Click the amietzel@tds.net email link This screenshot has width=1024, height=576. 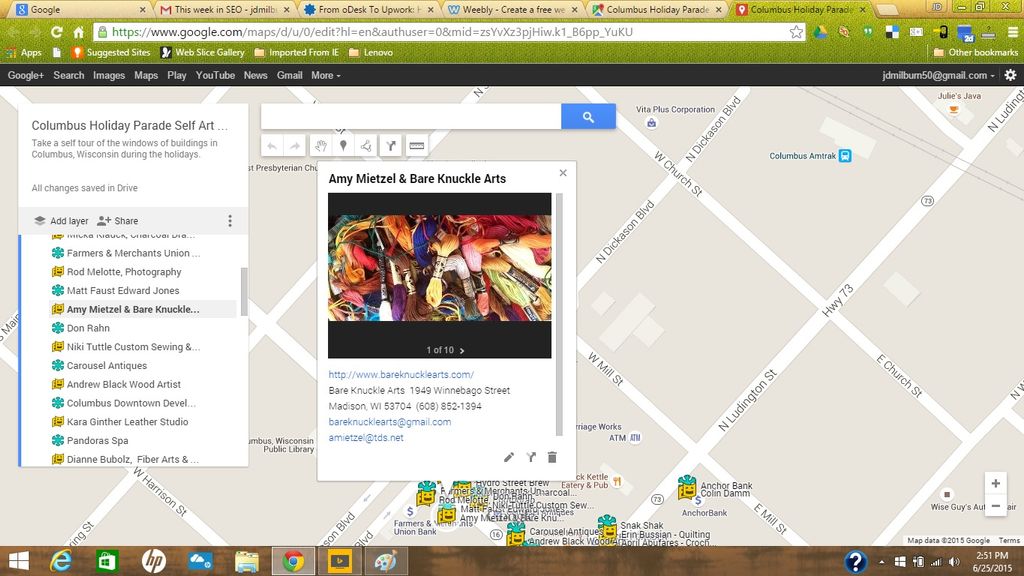[366, 438]
